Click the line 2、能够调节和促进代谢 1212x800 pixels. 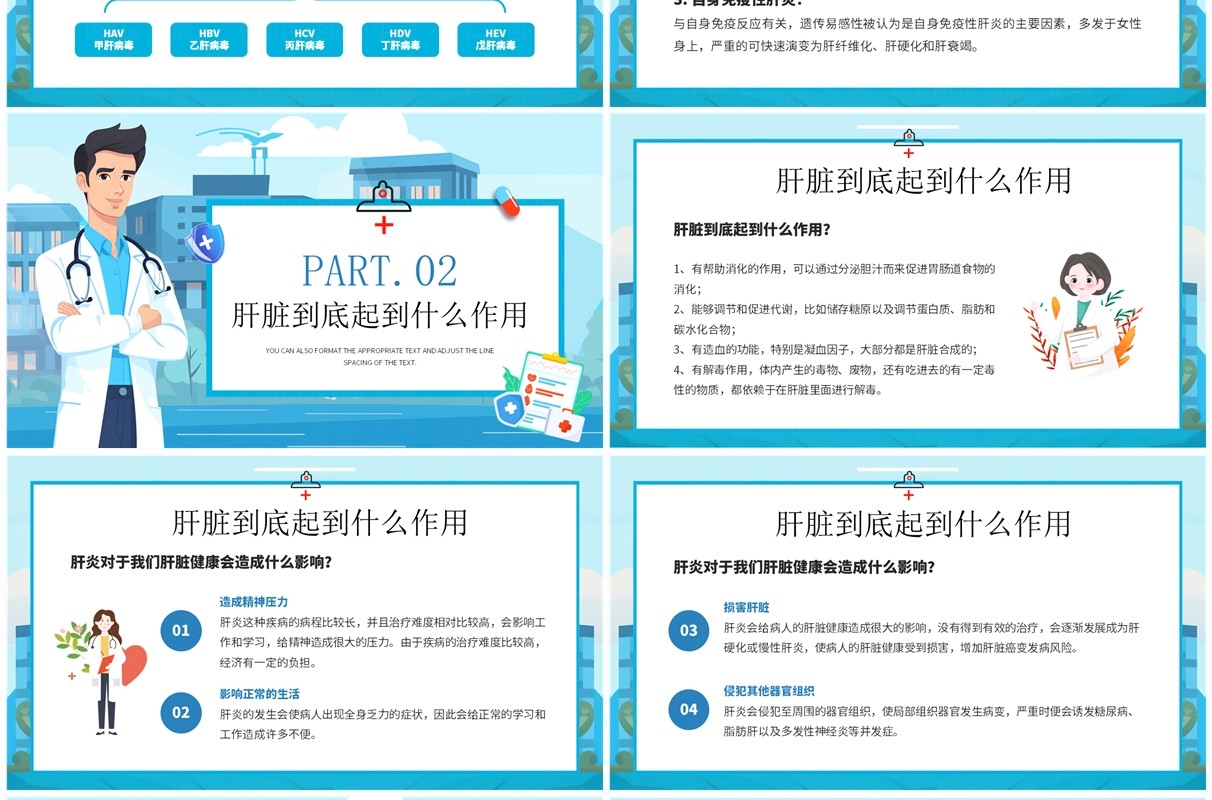click(x=835, y=319)
